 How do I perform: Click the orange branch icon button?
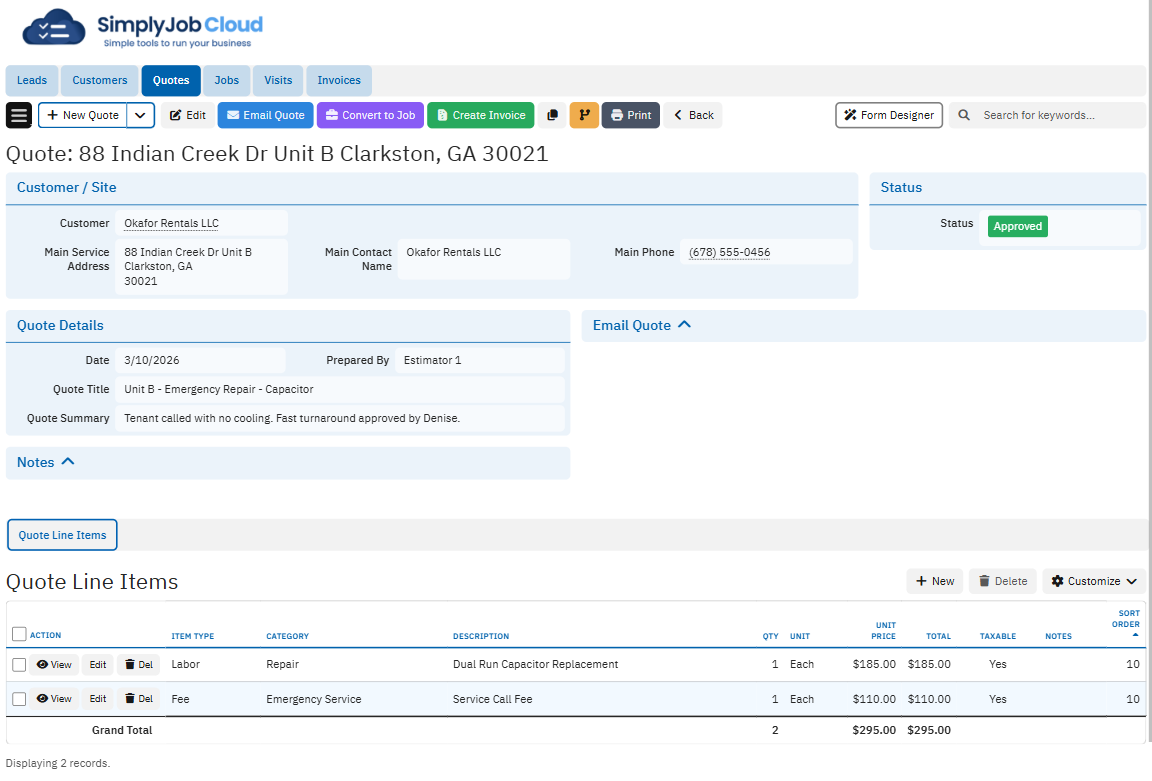[584, 115]
